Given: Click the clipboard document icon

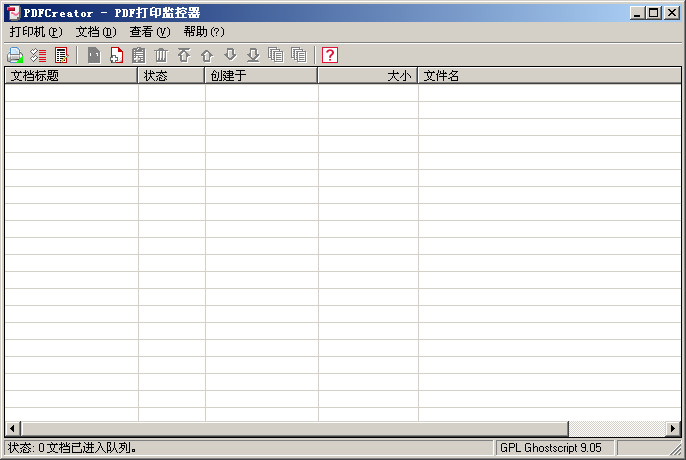Looking at the screenshot, I should coord(139,55).
